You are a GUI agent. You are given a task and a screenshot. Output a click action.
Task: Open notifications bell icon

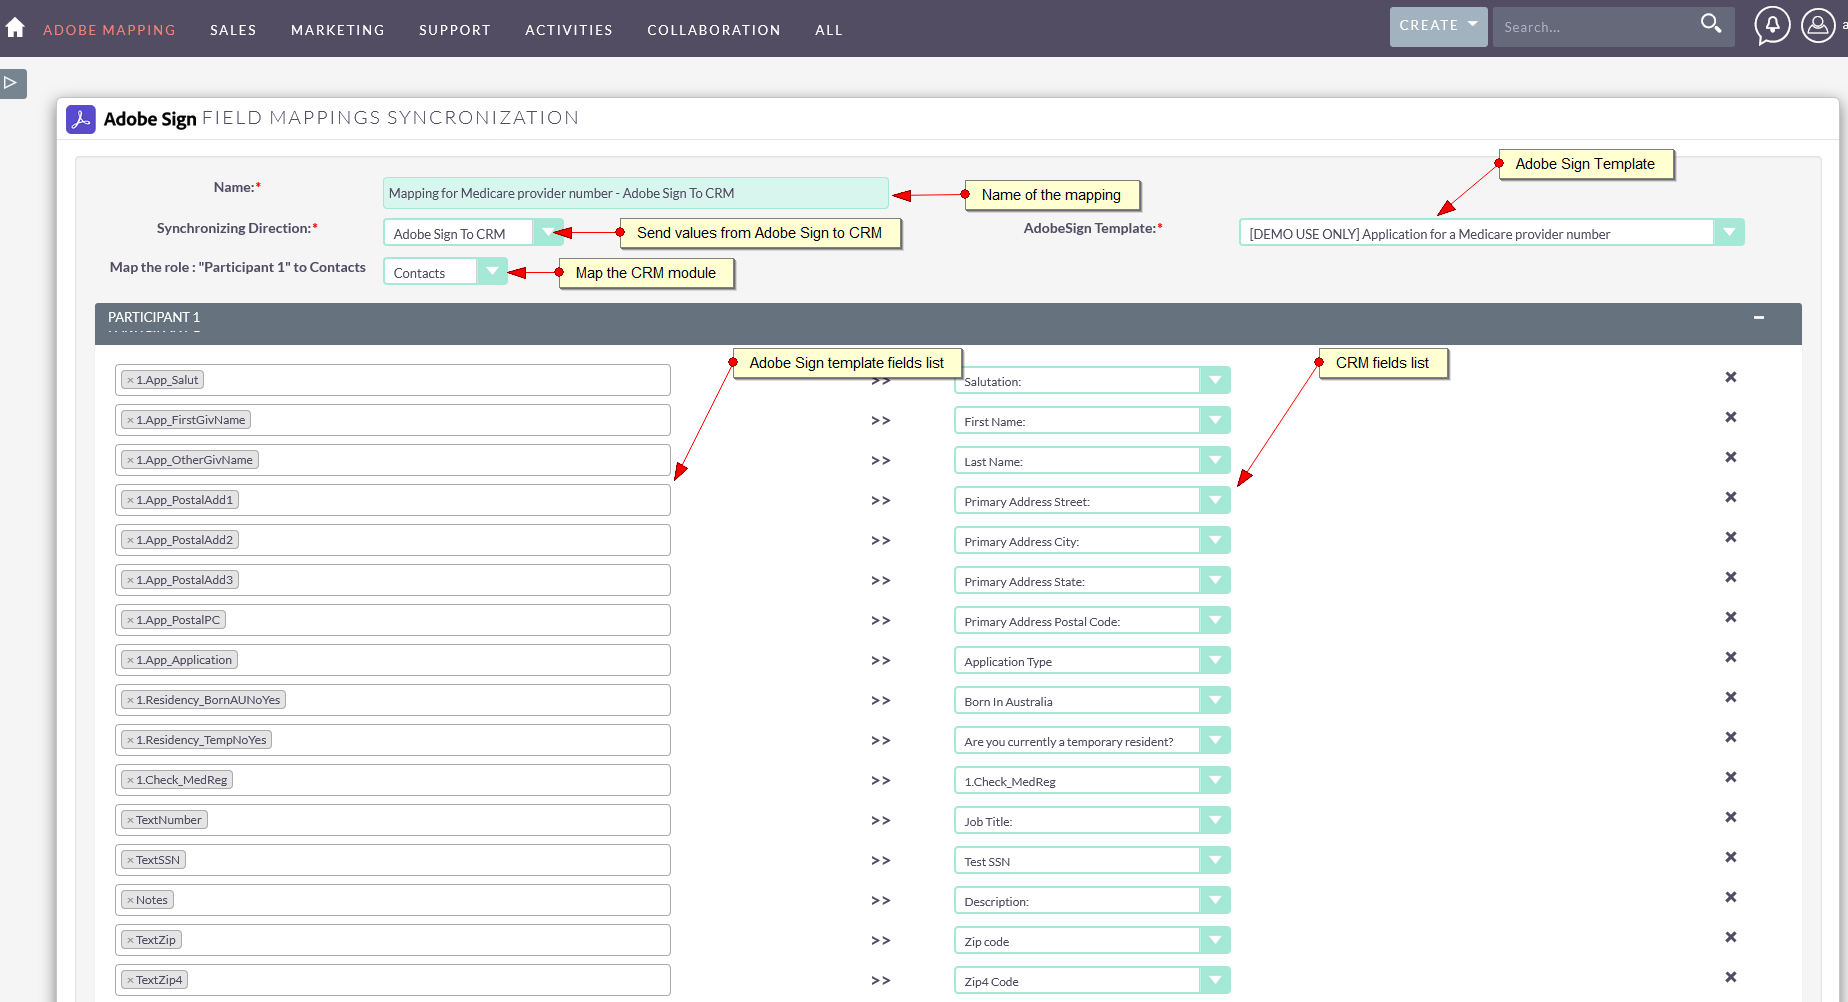coord(1772,26)
